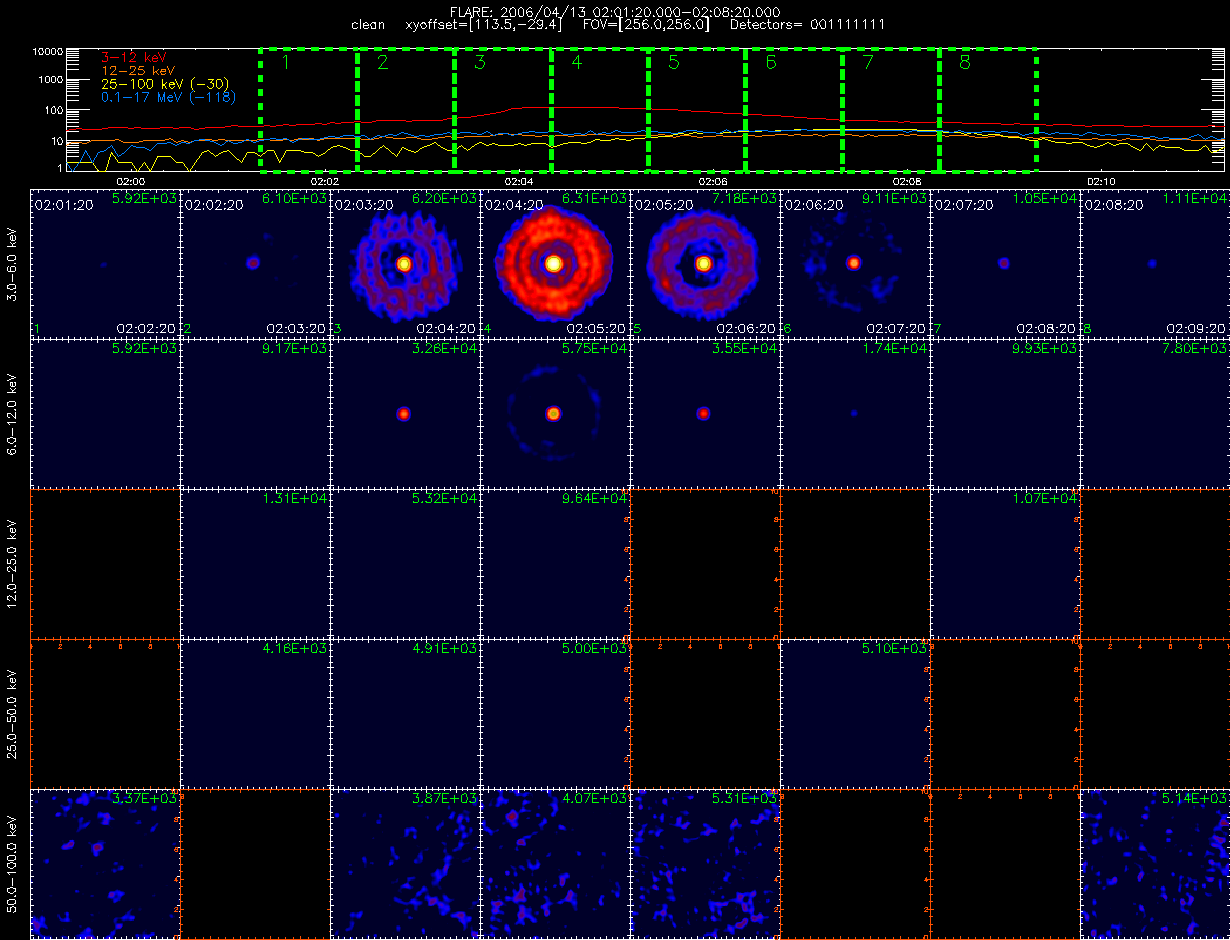
Task: Select interval 4 marker in the light curve
Action: (x=576, y=63)
